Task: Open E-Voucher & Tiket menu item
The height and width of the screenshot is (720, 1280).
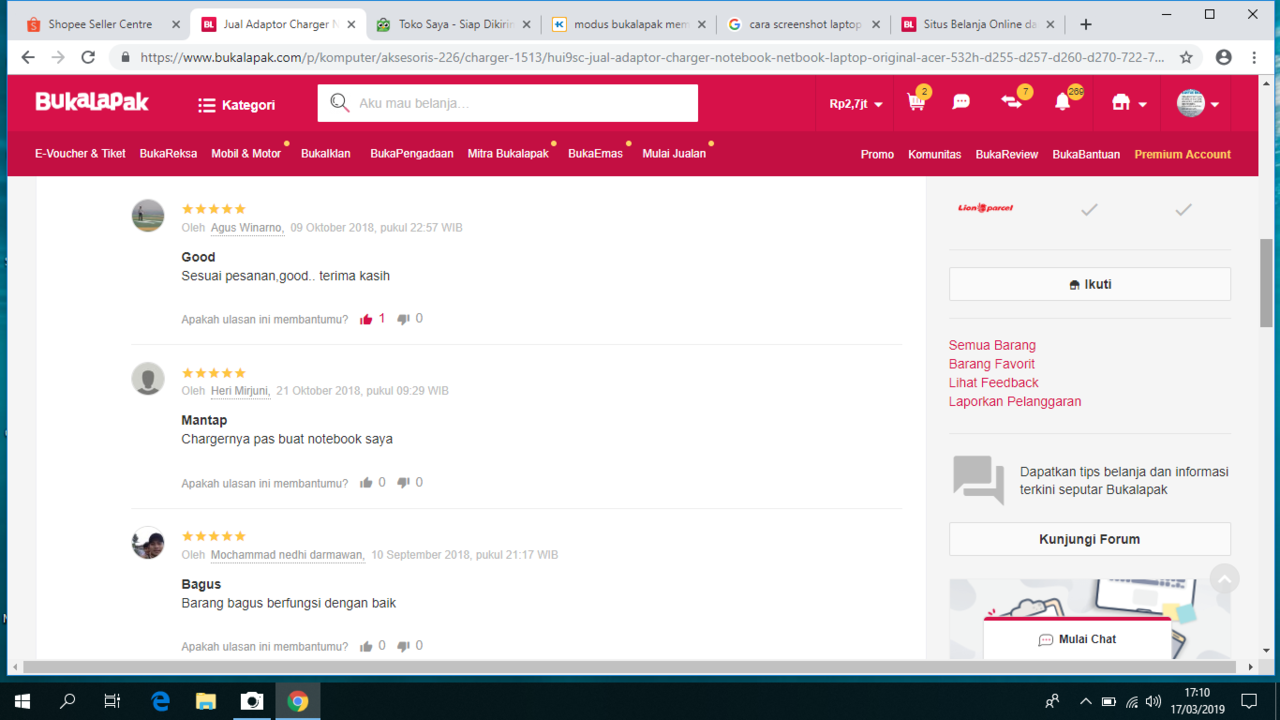Action: (x=80, y=154)
